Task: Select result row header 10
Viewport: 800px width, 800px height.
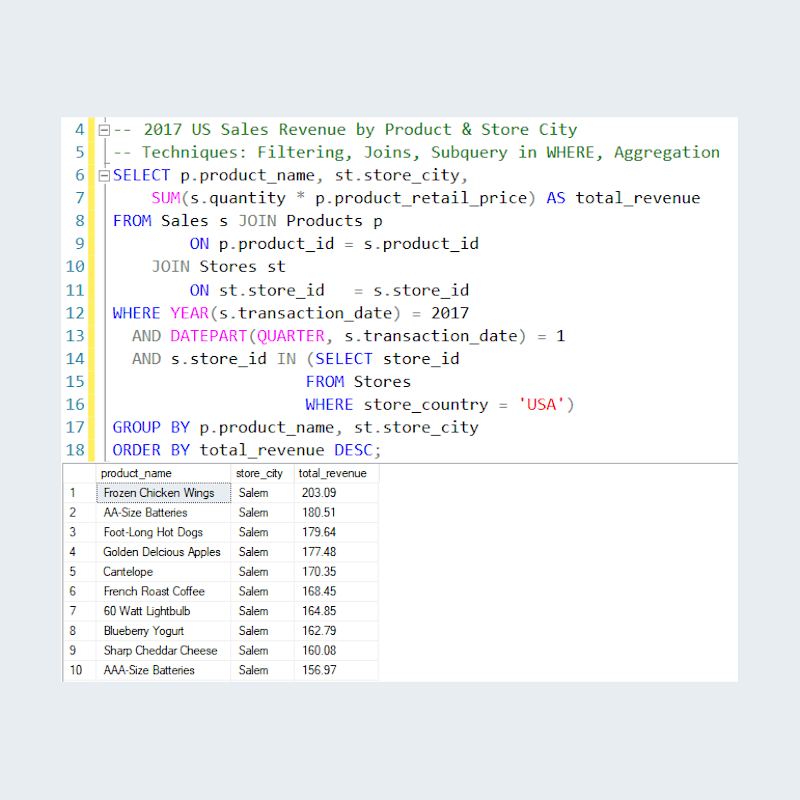Action: [x=80, y=670]
